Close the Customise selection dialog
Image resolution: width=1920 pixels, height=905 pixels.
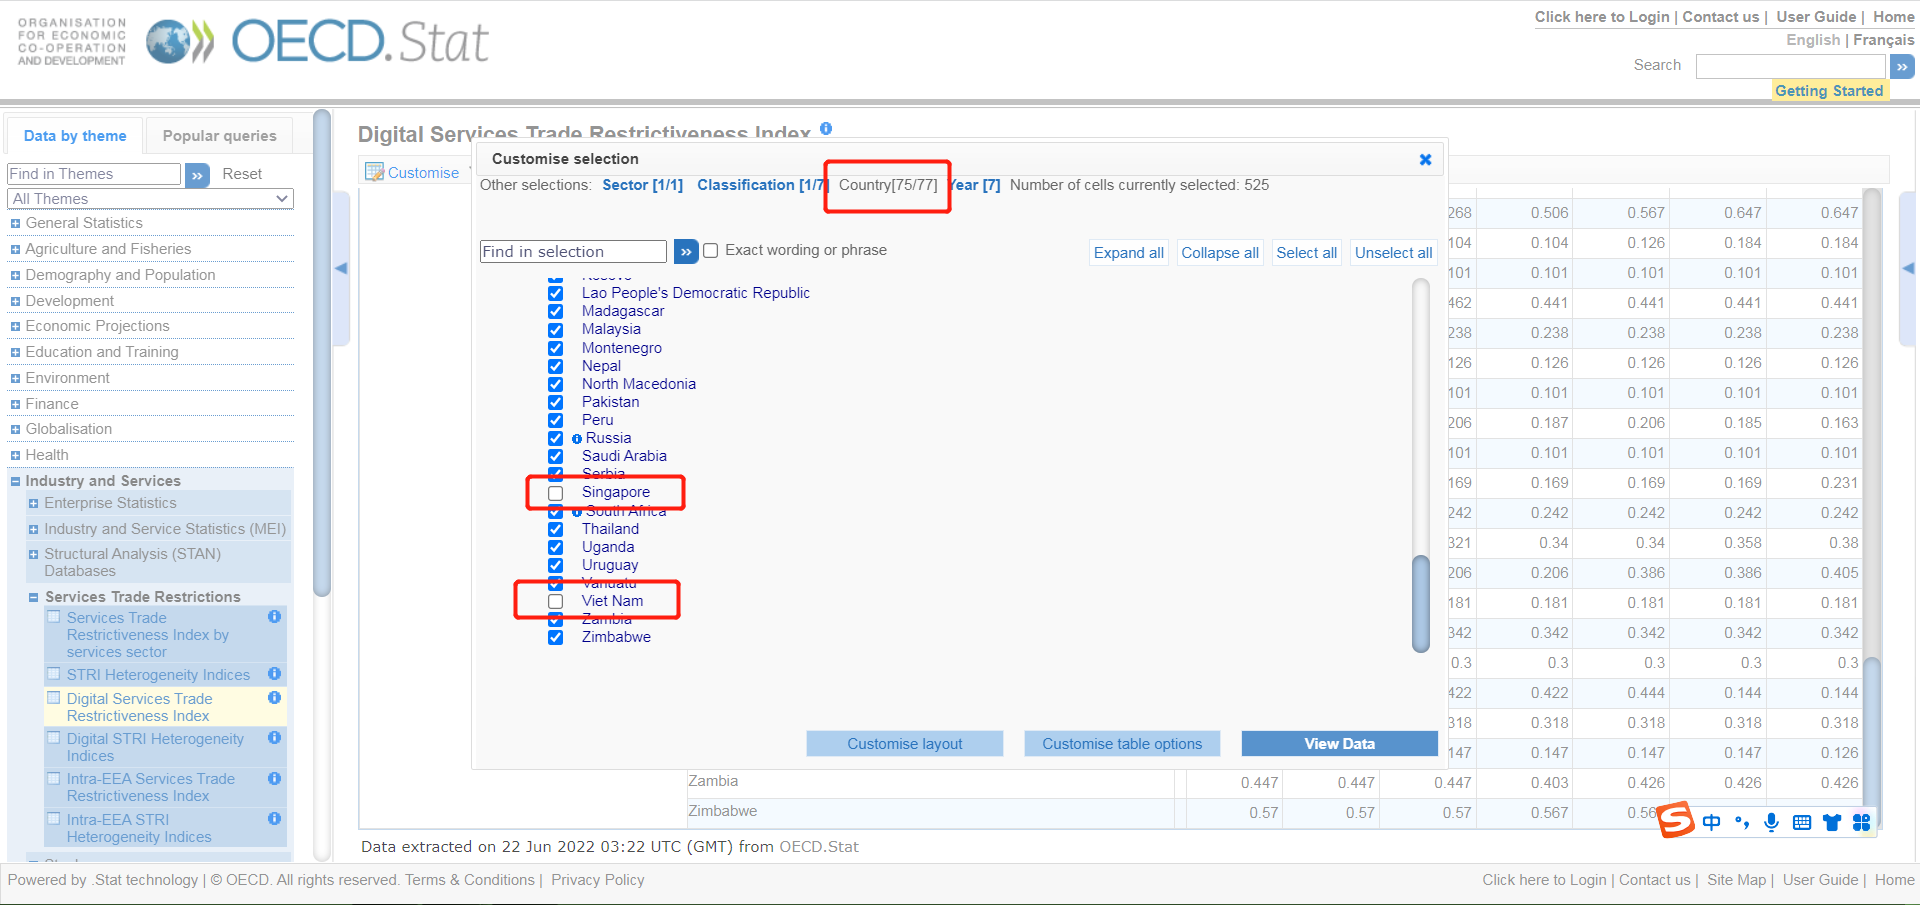point(1425,159)
